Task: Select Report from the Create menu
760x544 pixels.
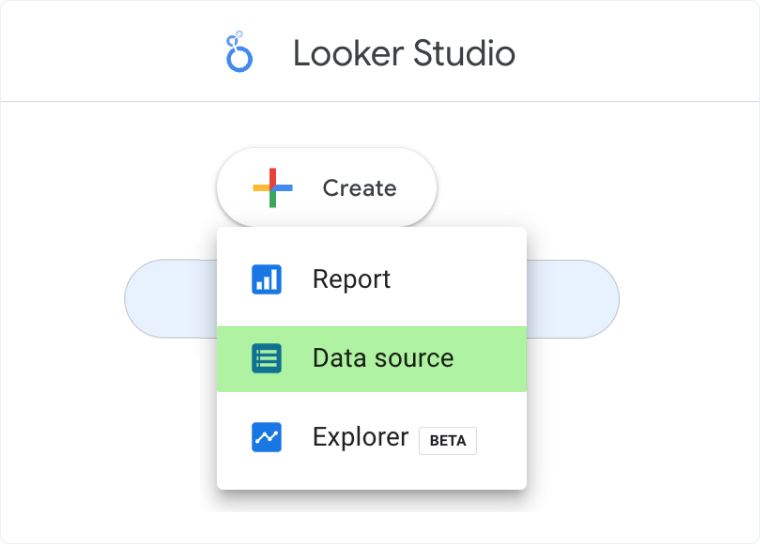Action: click(372, 279)
